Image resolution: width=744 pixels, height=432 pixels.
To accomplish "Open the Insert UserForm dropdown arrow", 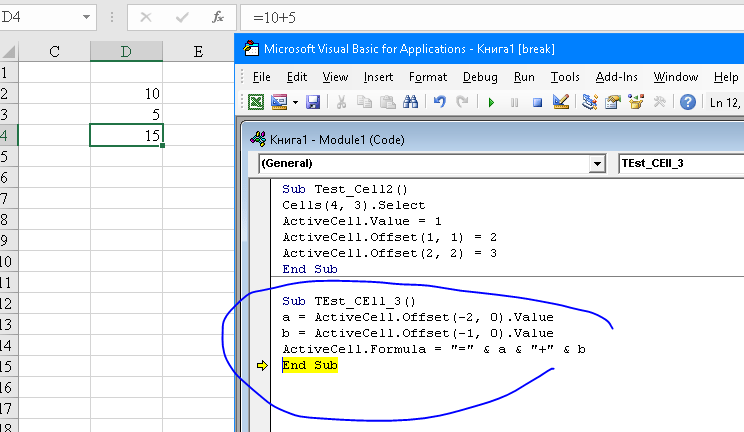I will pos(295,102).
